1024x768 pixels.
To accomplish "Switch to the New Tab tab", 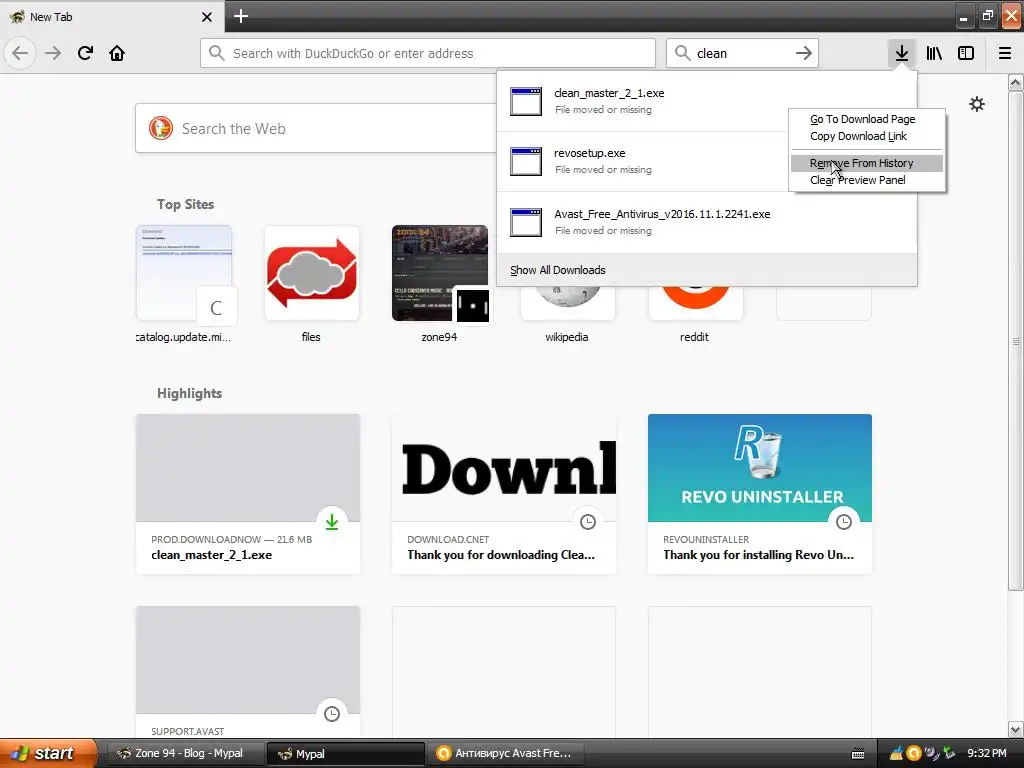I will [111, 17].
